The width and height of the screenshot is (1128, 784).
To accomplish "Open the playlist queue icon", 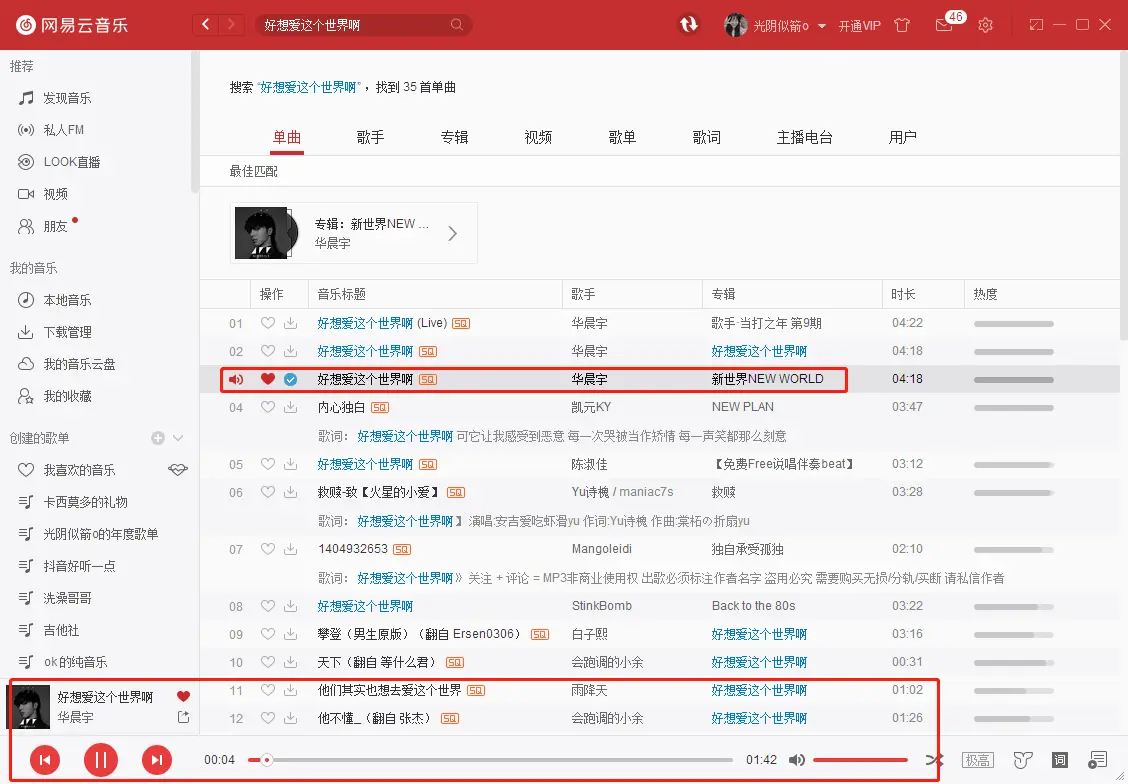I will (1098, 760).
